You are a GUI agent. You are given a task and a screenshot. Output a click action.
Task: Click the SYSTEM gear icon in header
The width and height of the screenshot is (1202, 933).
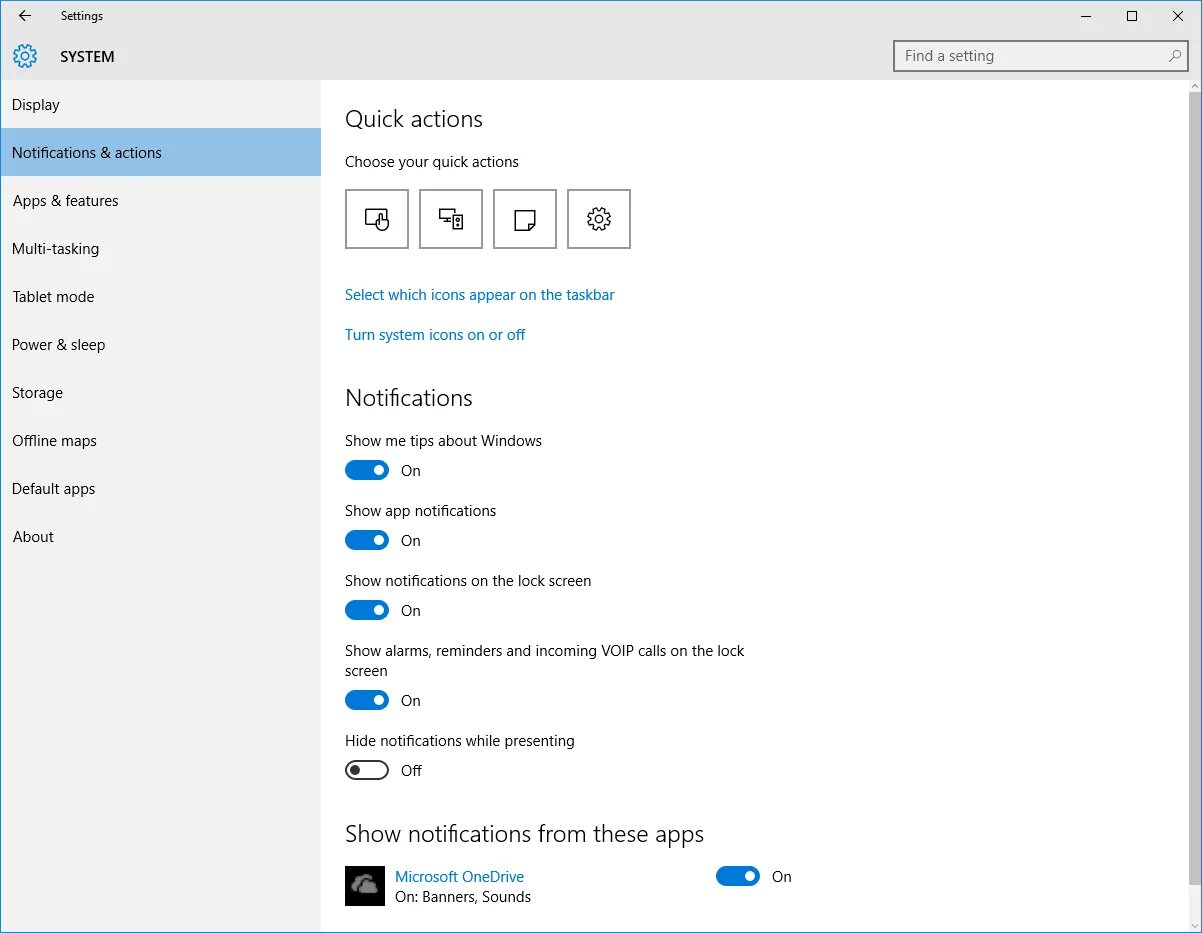[25, 56]
